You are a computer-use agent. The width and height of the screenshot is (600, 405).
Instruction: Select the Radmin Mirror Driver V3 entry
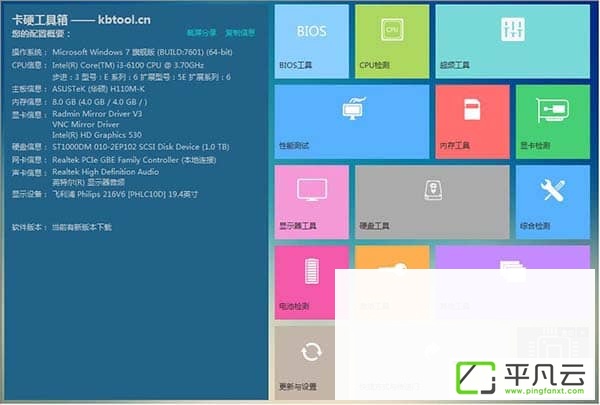tap(97, 114)
